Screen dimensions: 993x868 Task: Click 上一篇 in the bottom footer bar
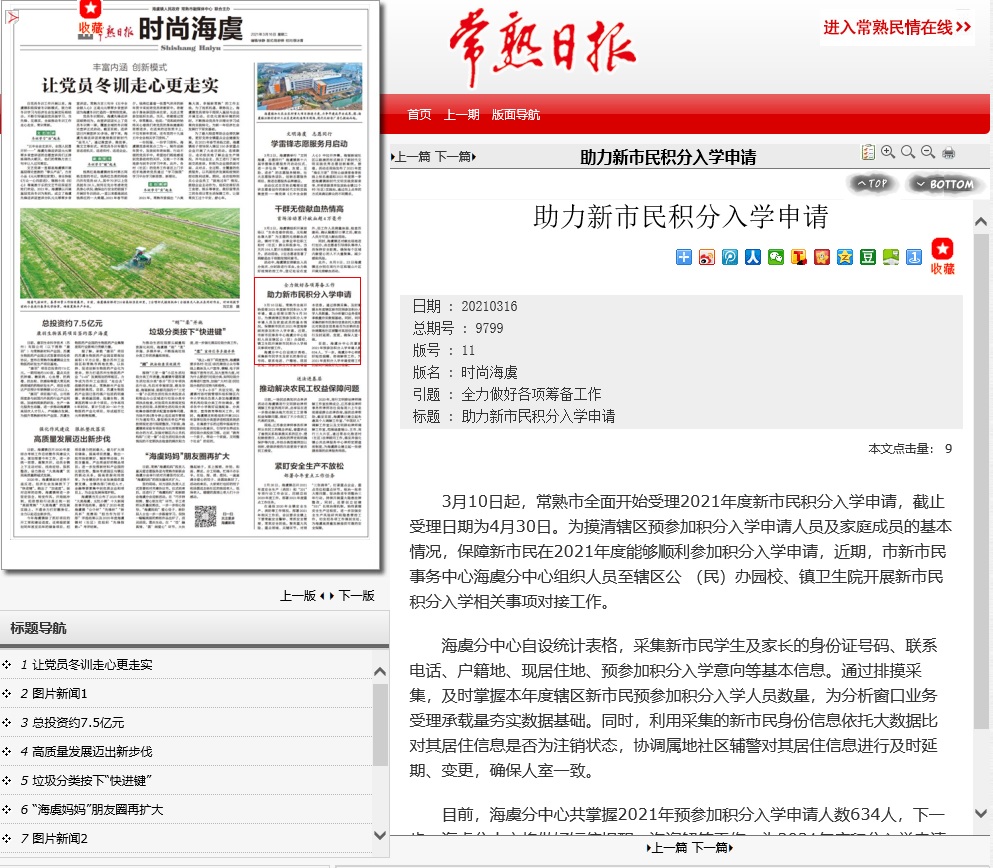667,848
